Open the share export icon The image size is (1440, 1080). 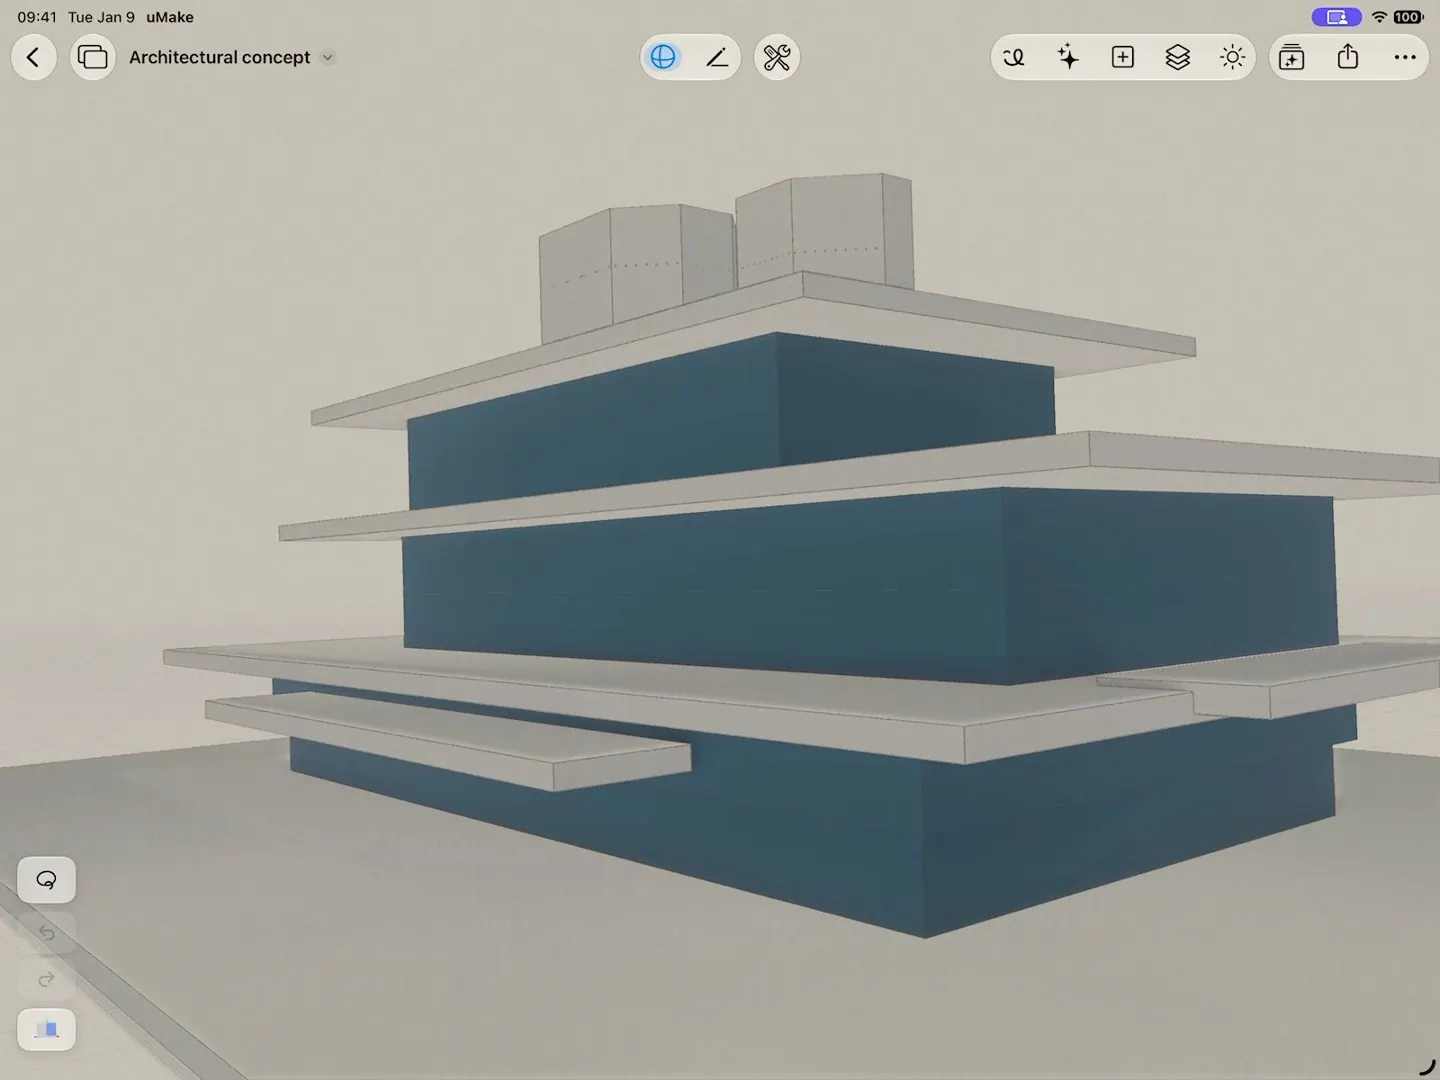pos(1348,57)
